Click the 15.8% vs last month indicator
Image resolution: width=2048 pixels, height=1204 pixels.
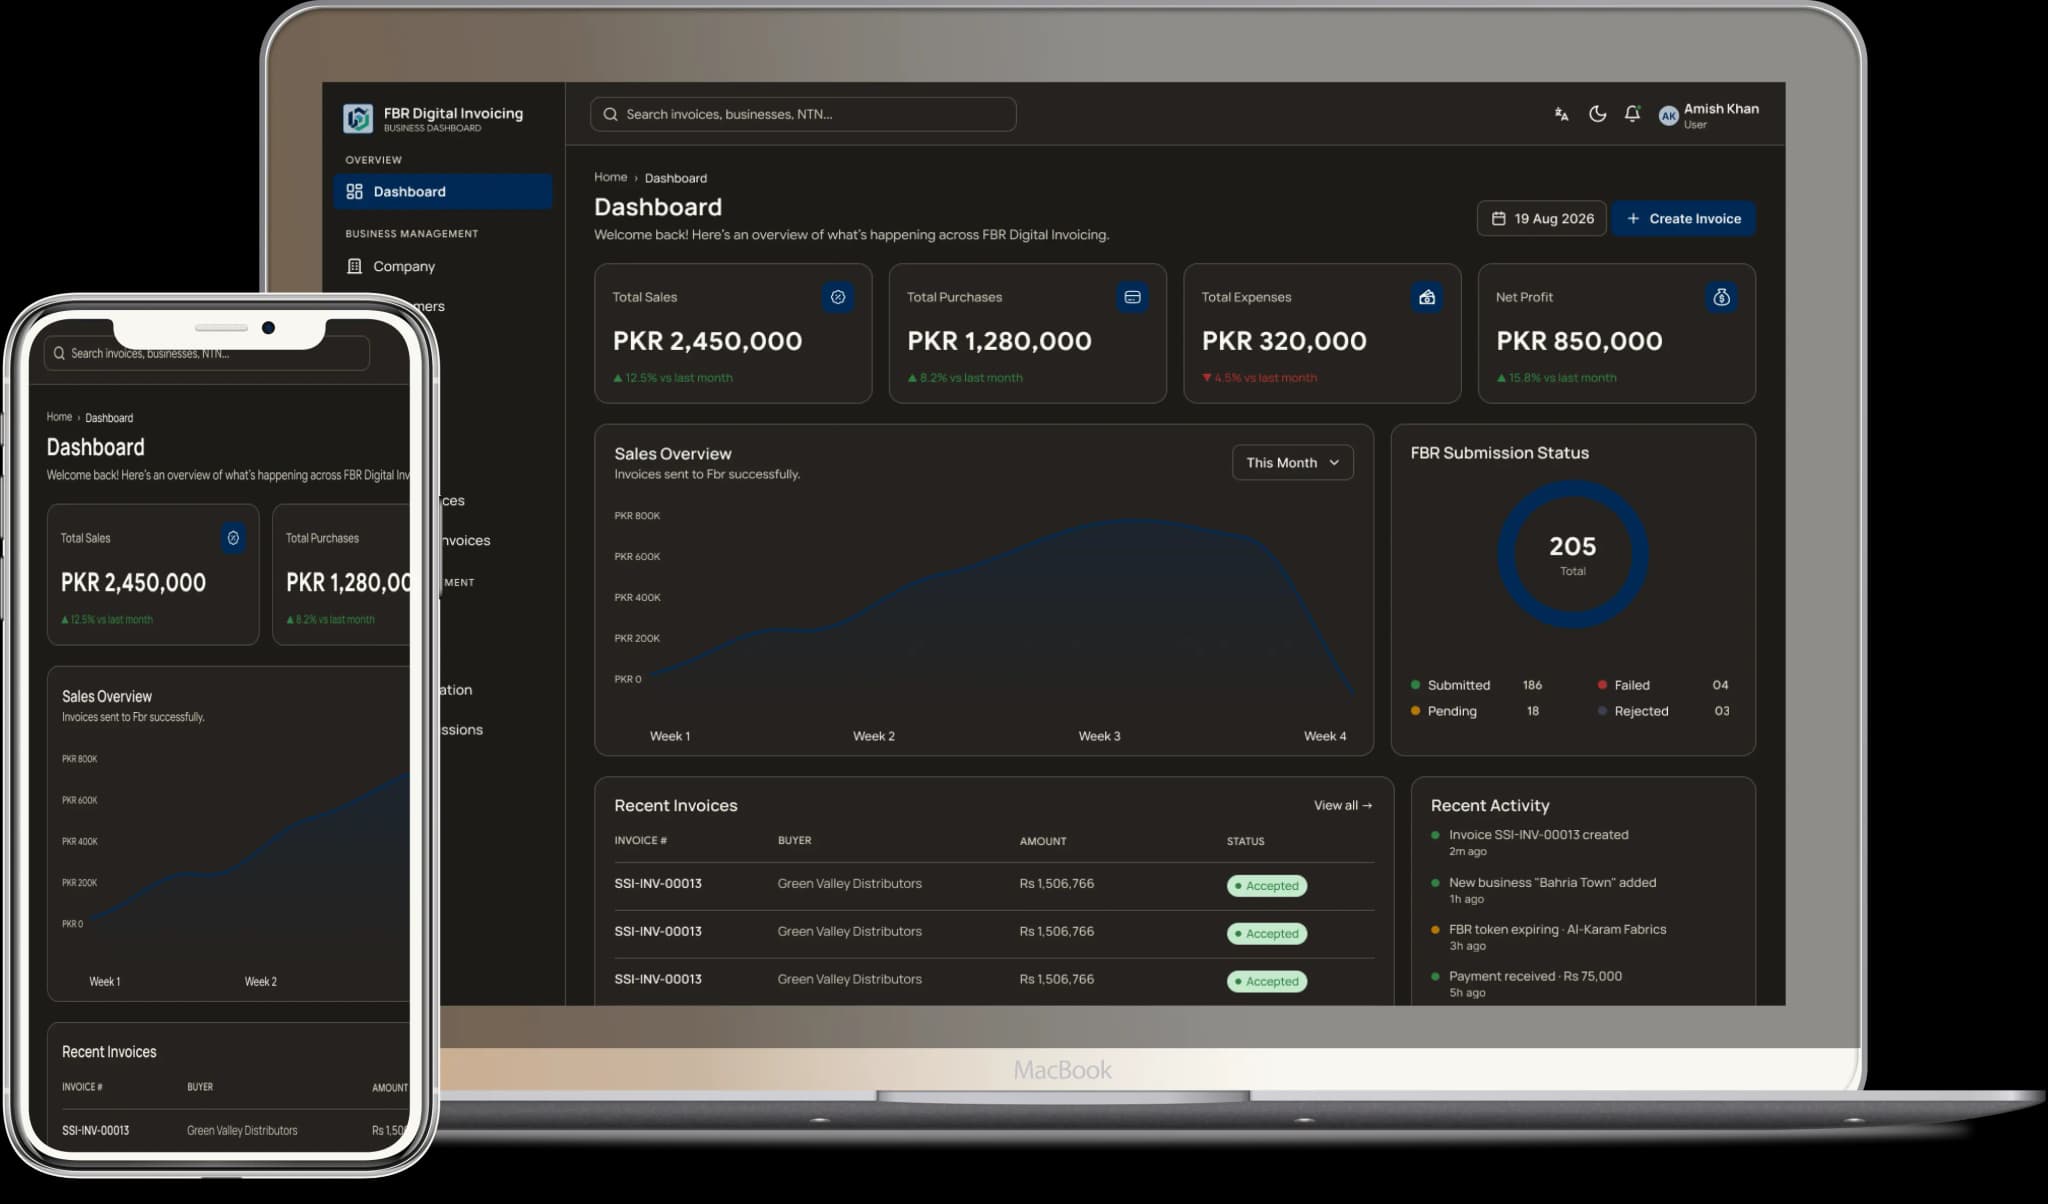[x=1556, y=378]
